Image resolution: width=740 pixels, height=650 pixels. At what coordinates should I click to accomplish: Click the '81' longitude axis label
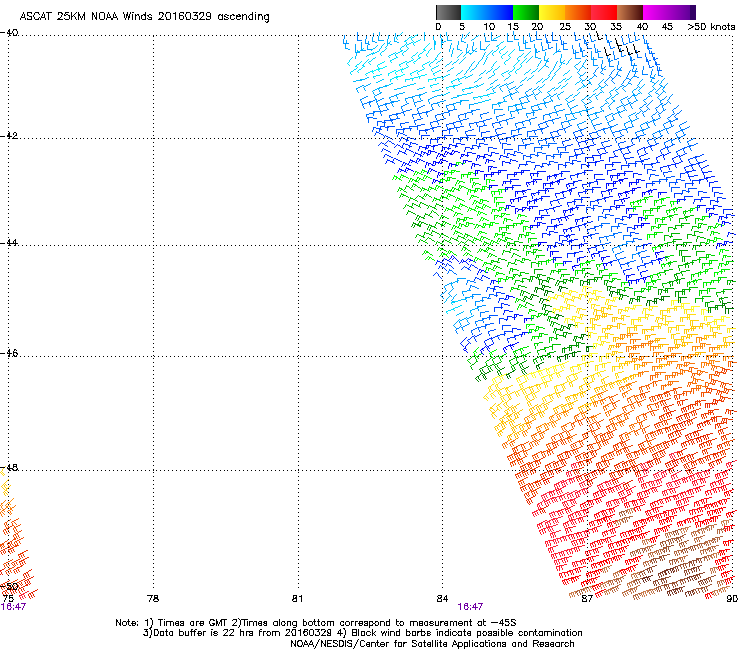tap(297, 599)
